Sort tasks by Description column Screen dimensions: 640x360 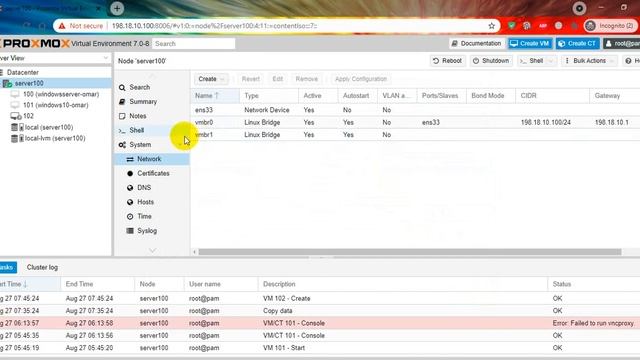402,284
